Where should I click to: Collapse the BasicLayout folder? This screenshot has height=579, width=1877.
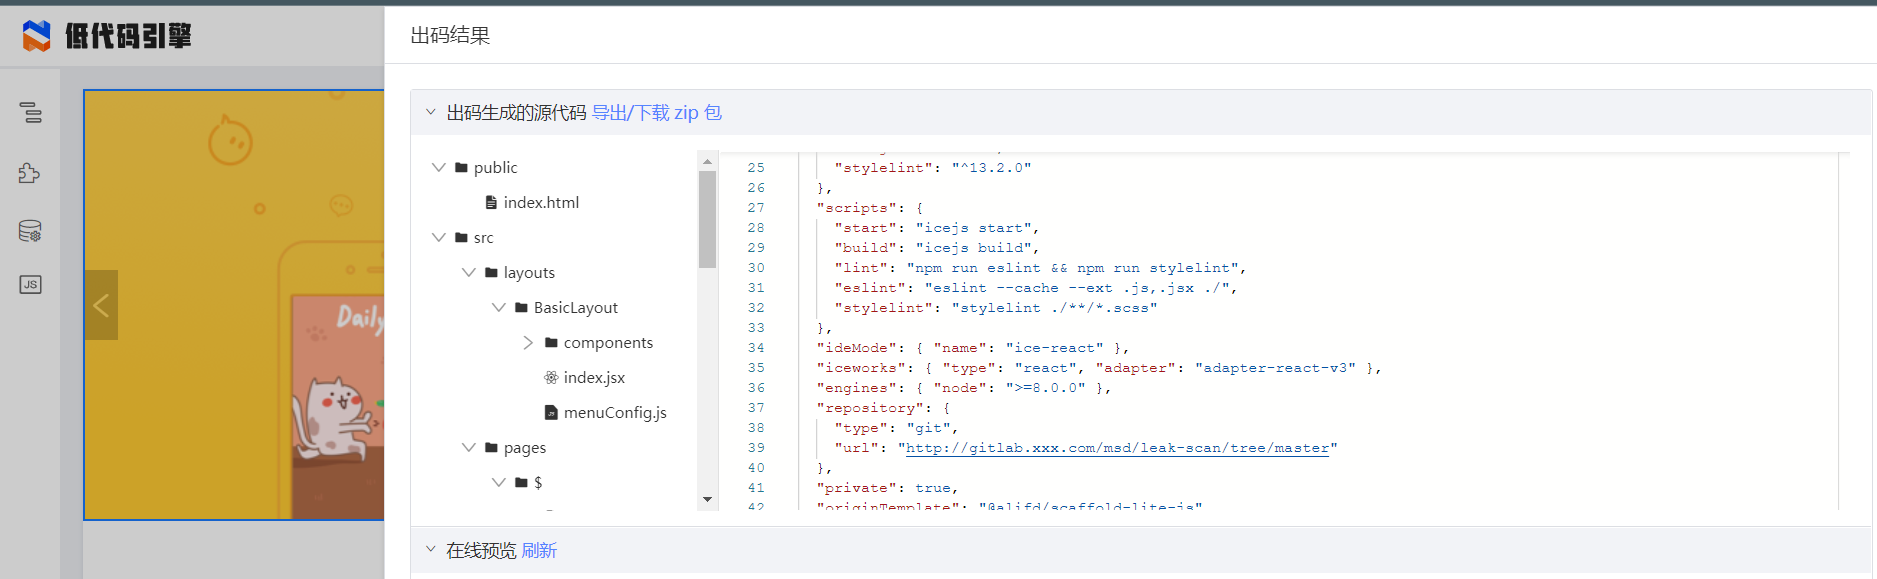[498, 307]
